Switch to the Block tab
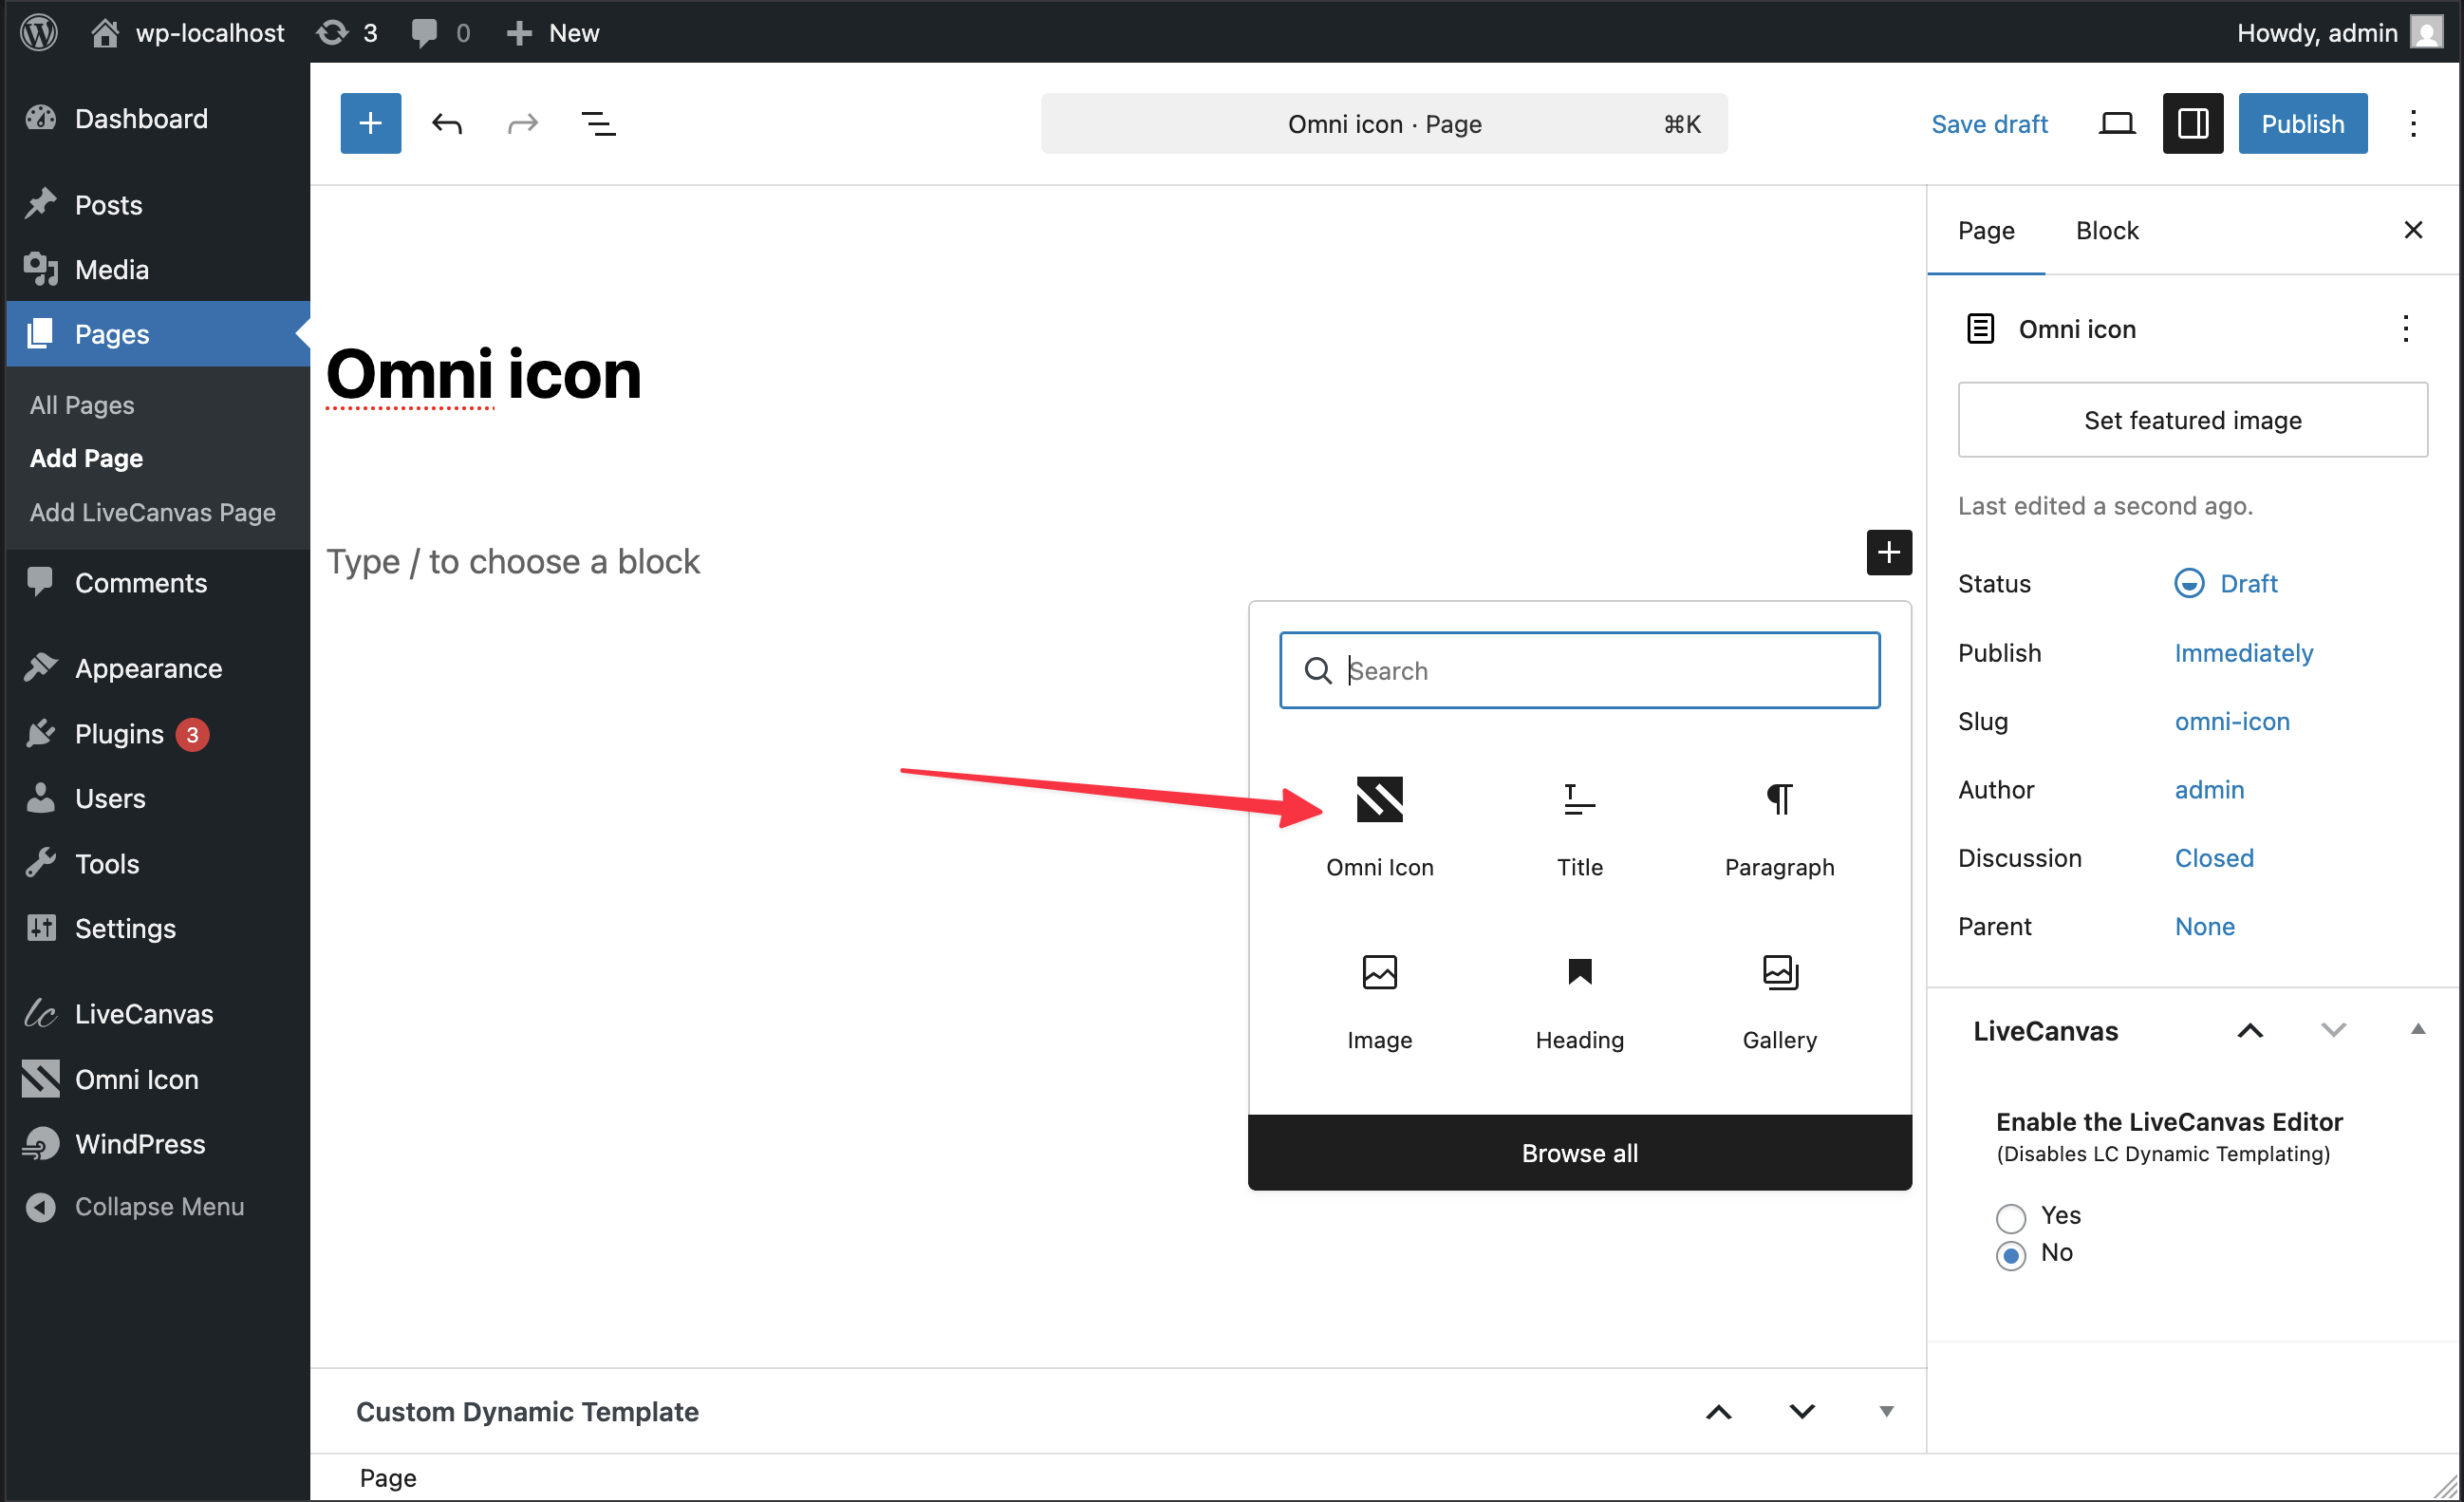 2106,231
